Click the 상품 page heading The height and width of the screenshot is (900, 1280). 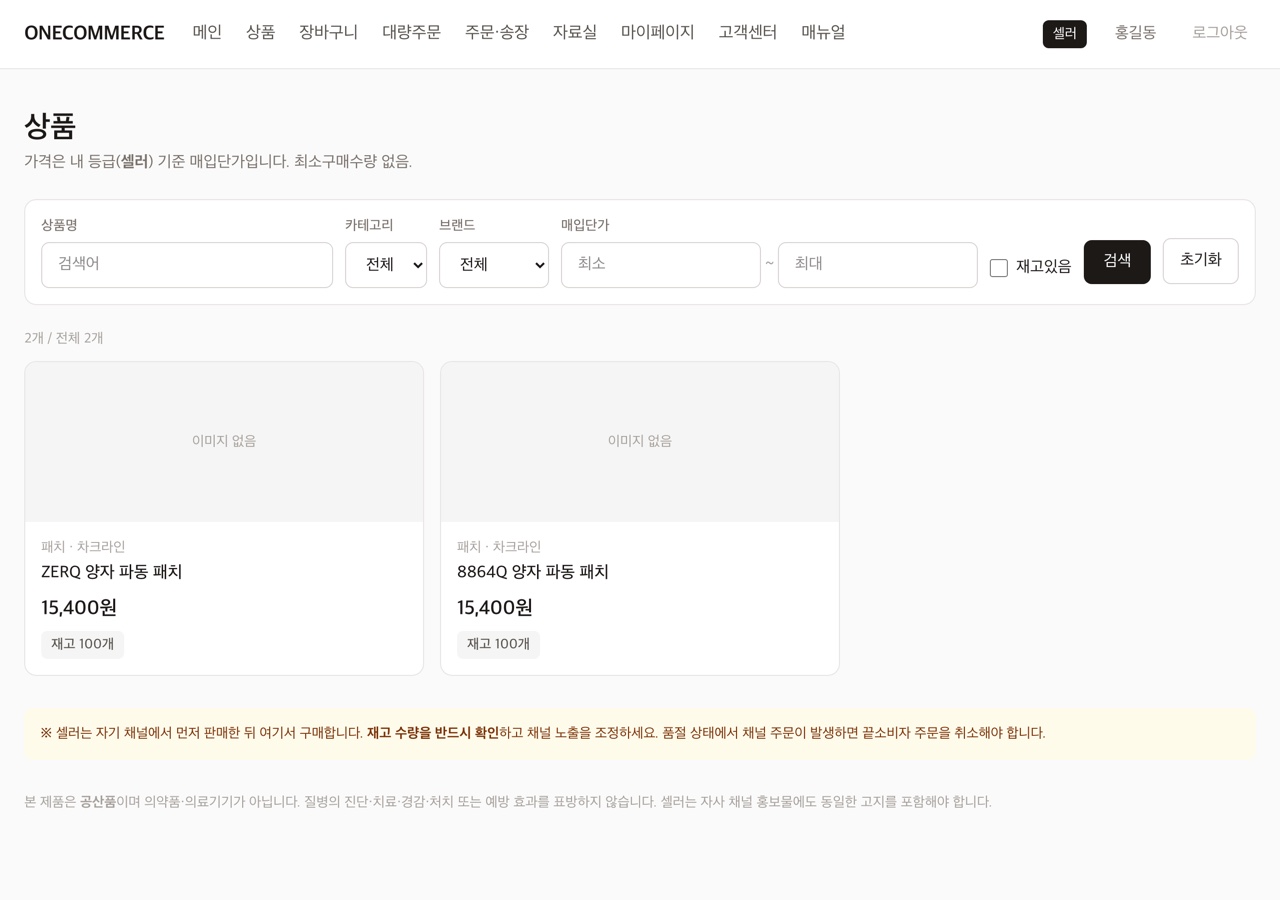pos(50,126)
